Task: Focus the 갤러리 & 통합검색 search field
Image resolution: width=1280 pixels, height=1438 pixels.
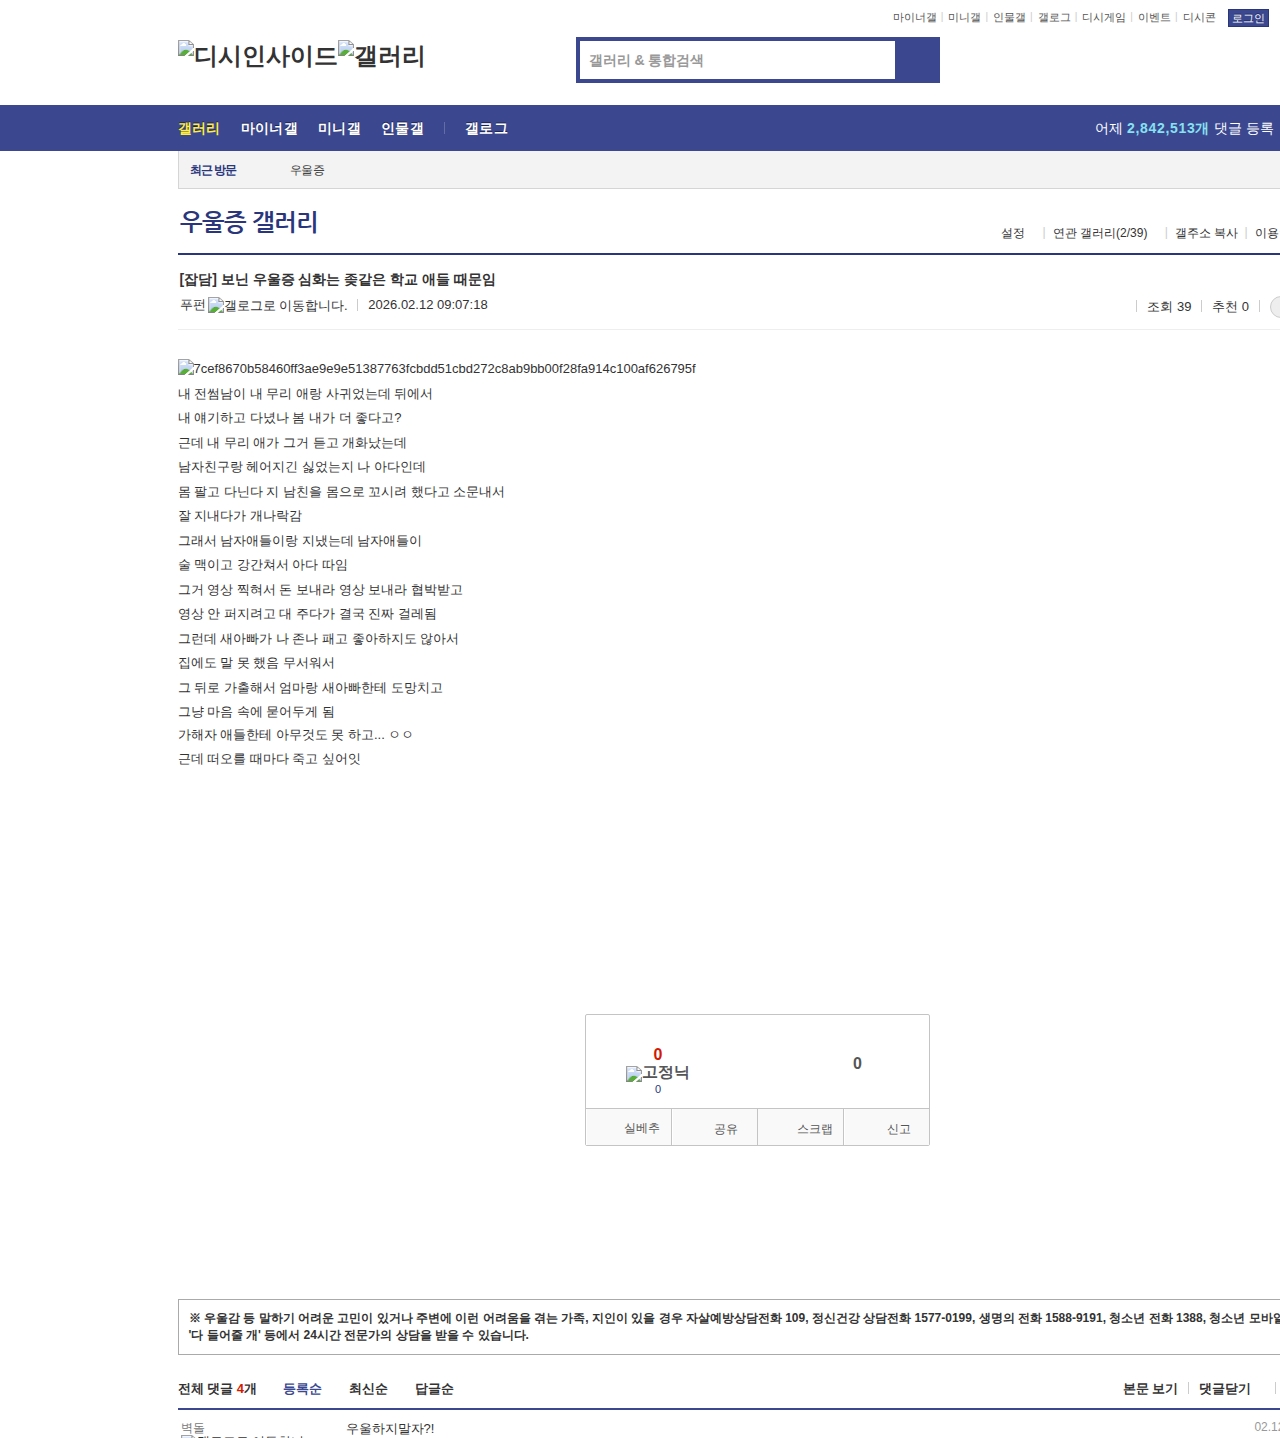Action: pos(737,60)
